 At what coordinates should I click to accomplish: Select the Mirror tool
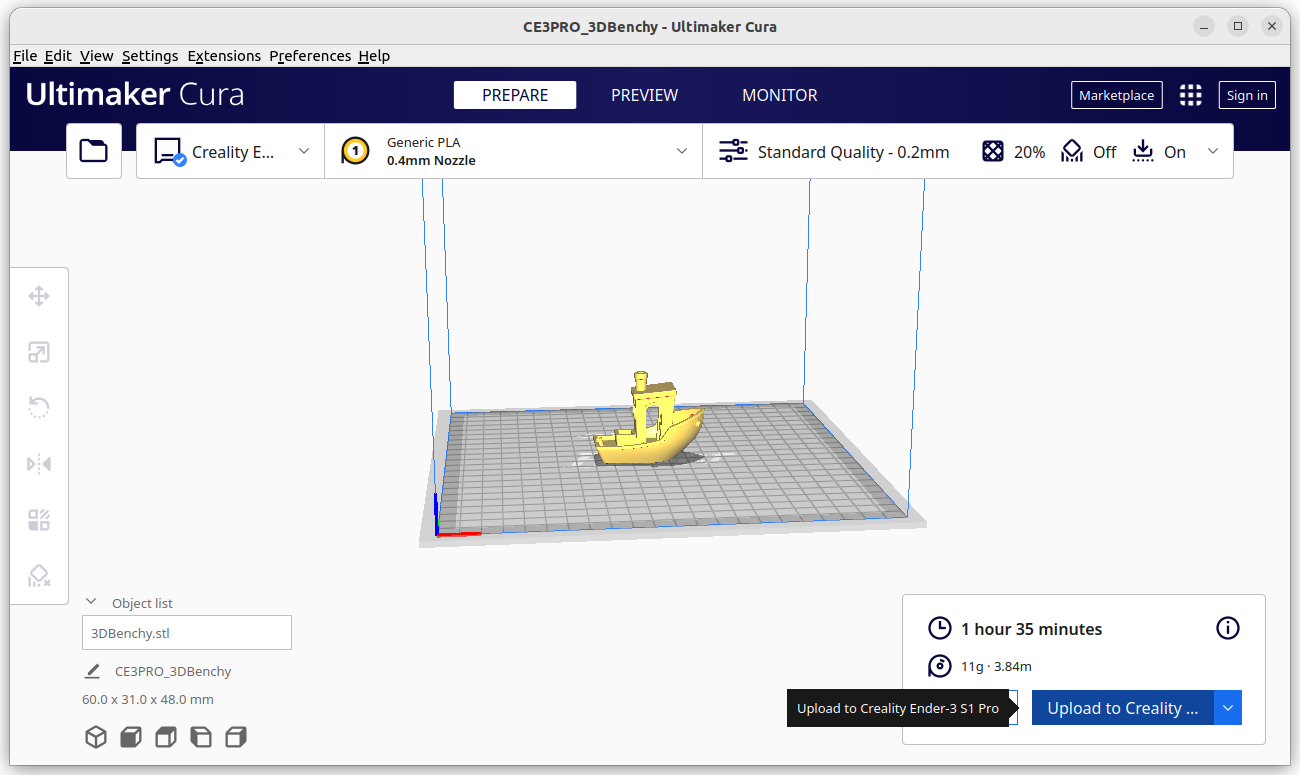[39, 464]
